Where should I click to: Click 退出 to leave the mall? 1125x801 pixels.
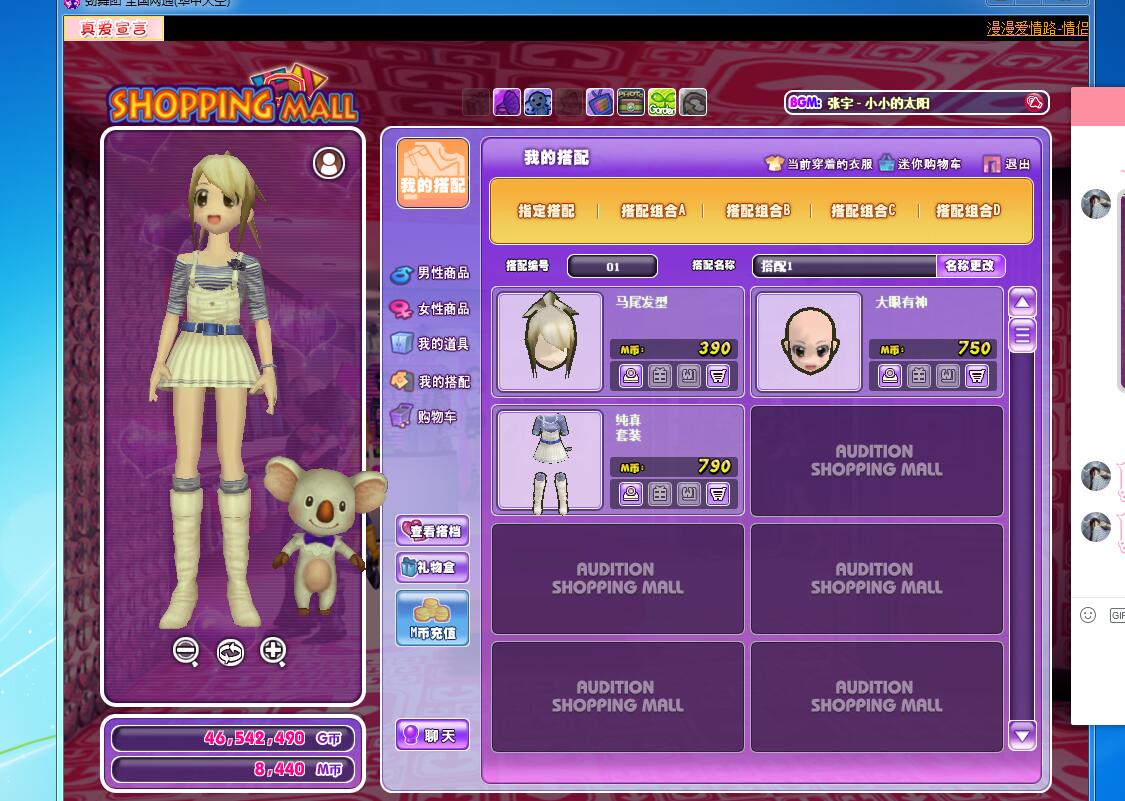(1007, 164)
